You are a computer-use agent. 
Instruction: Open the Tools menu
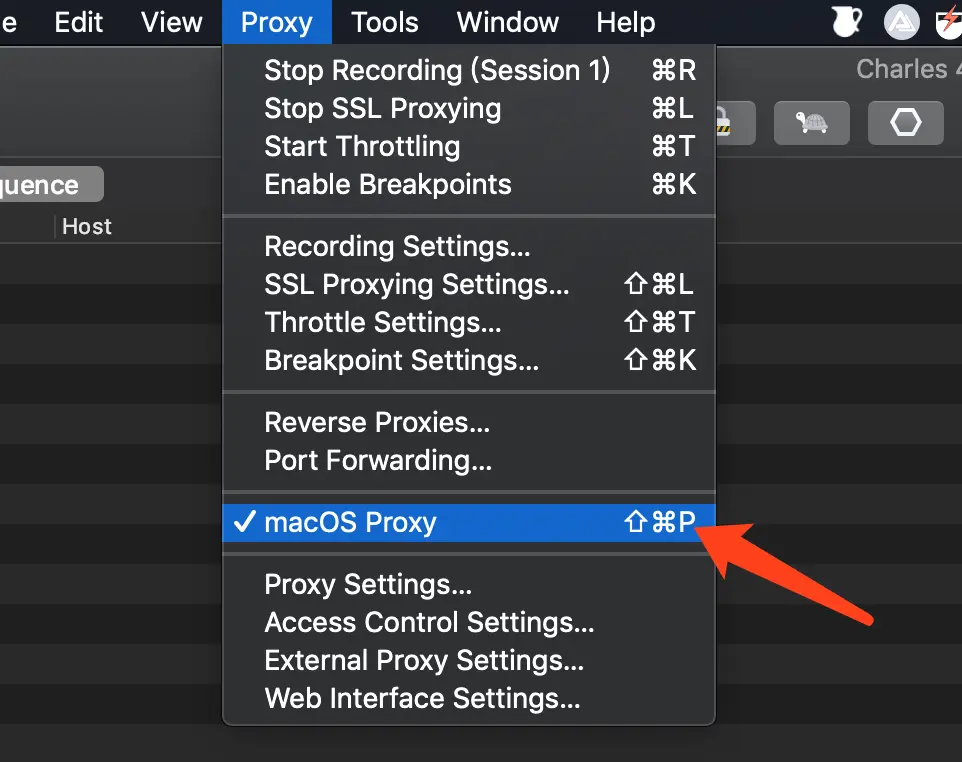pos(385,22)
